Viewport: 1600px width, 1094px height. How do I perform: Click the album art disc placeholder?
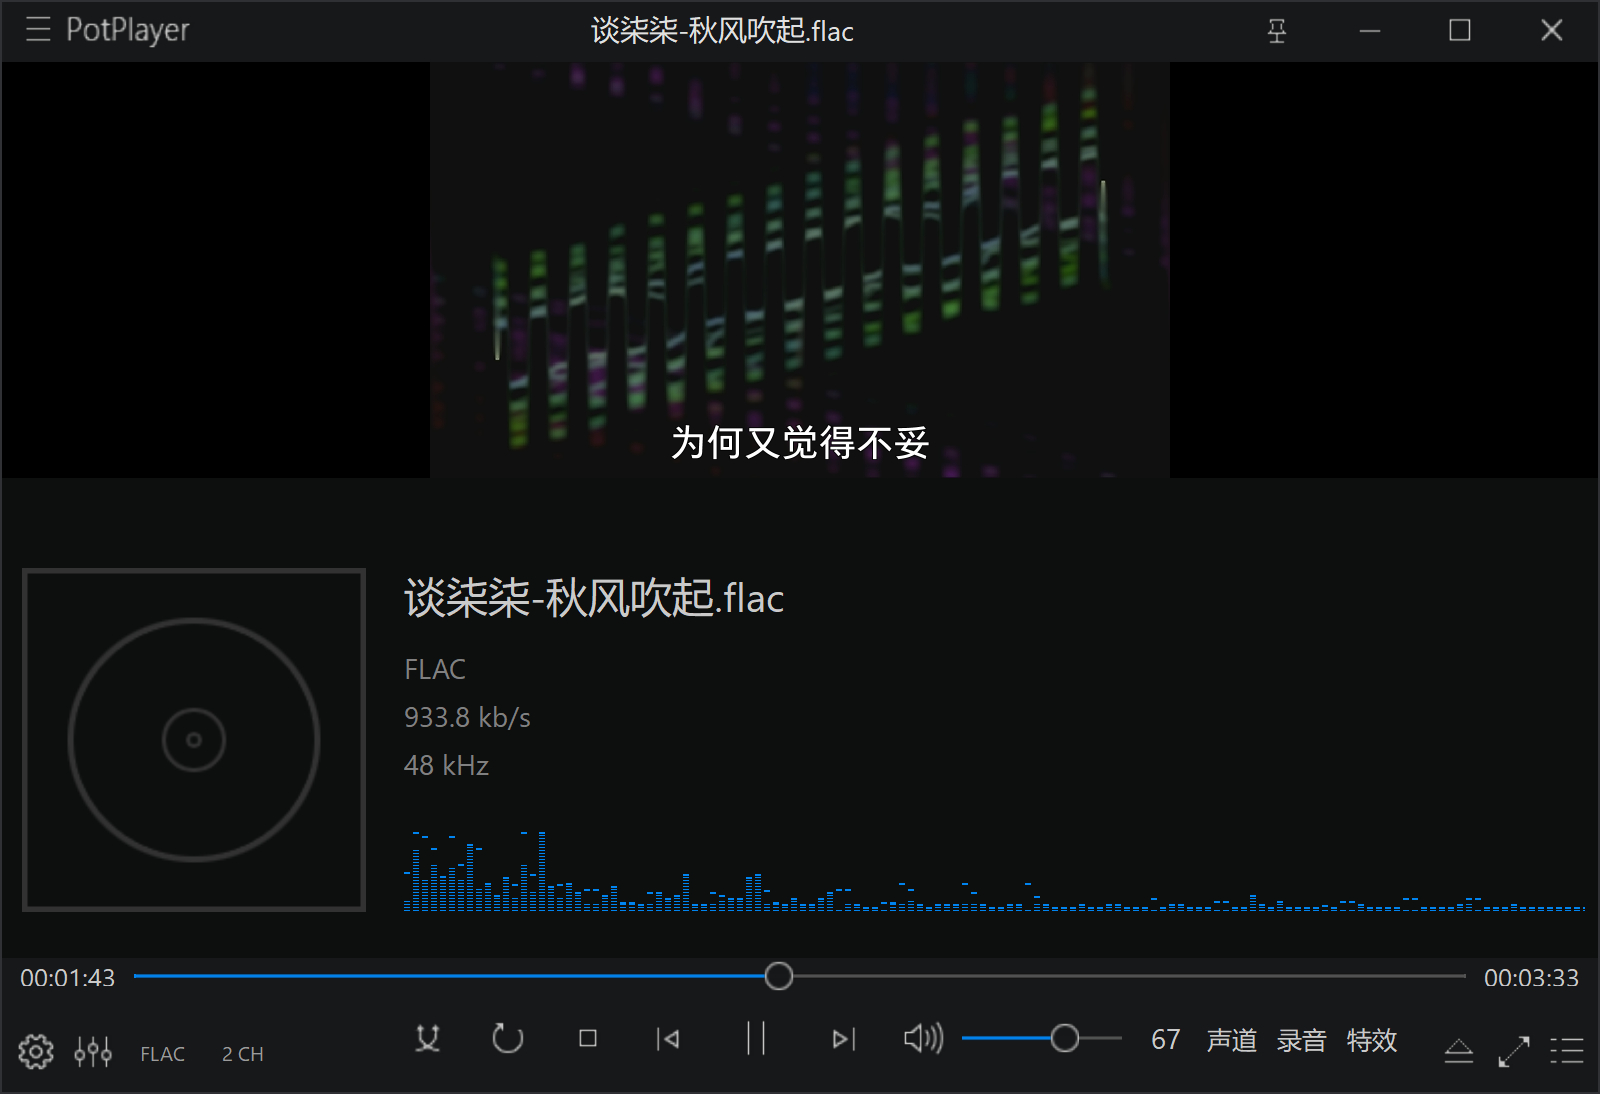coord(194,740)
